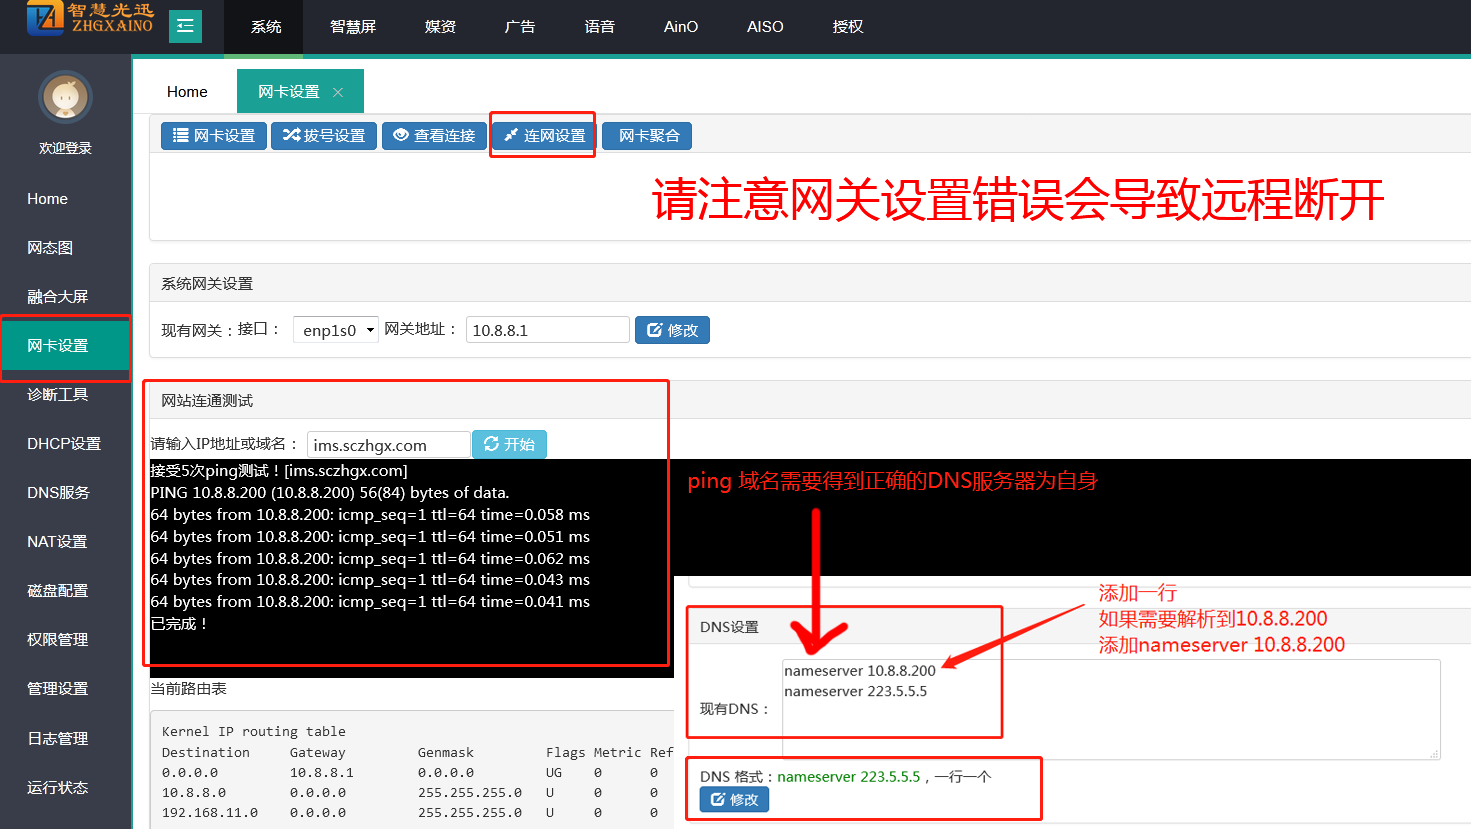Close the 网卡设置 tab with X

pyautogui.click(x=338, y=92)
